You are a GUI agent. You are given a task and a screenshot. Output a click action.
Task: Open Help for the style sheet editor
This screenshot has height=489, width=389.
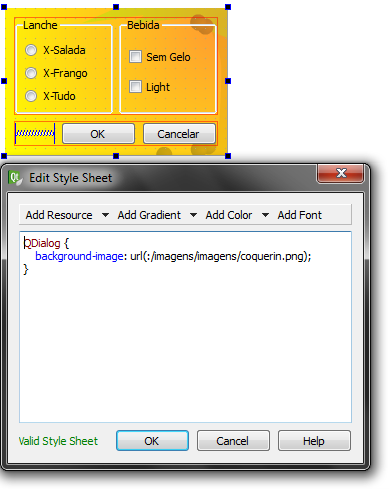pos(314,441)
